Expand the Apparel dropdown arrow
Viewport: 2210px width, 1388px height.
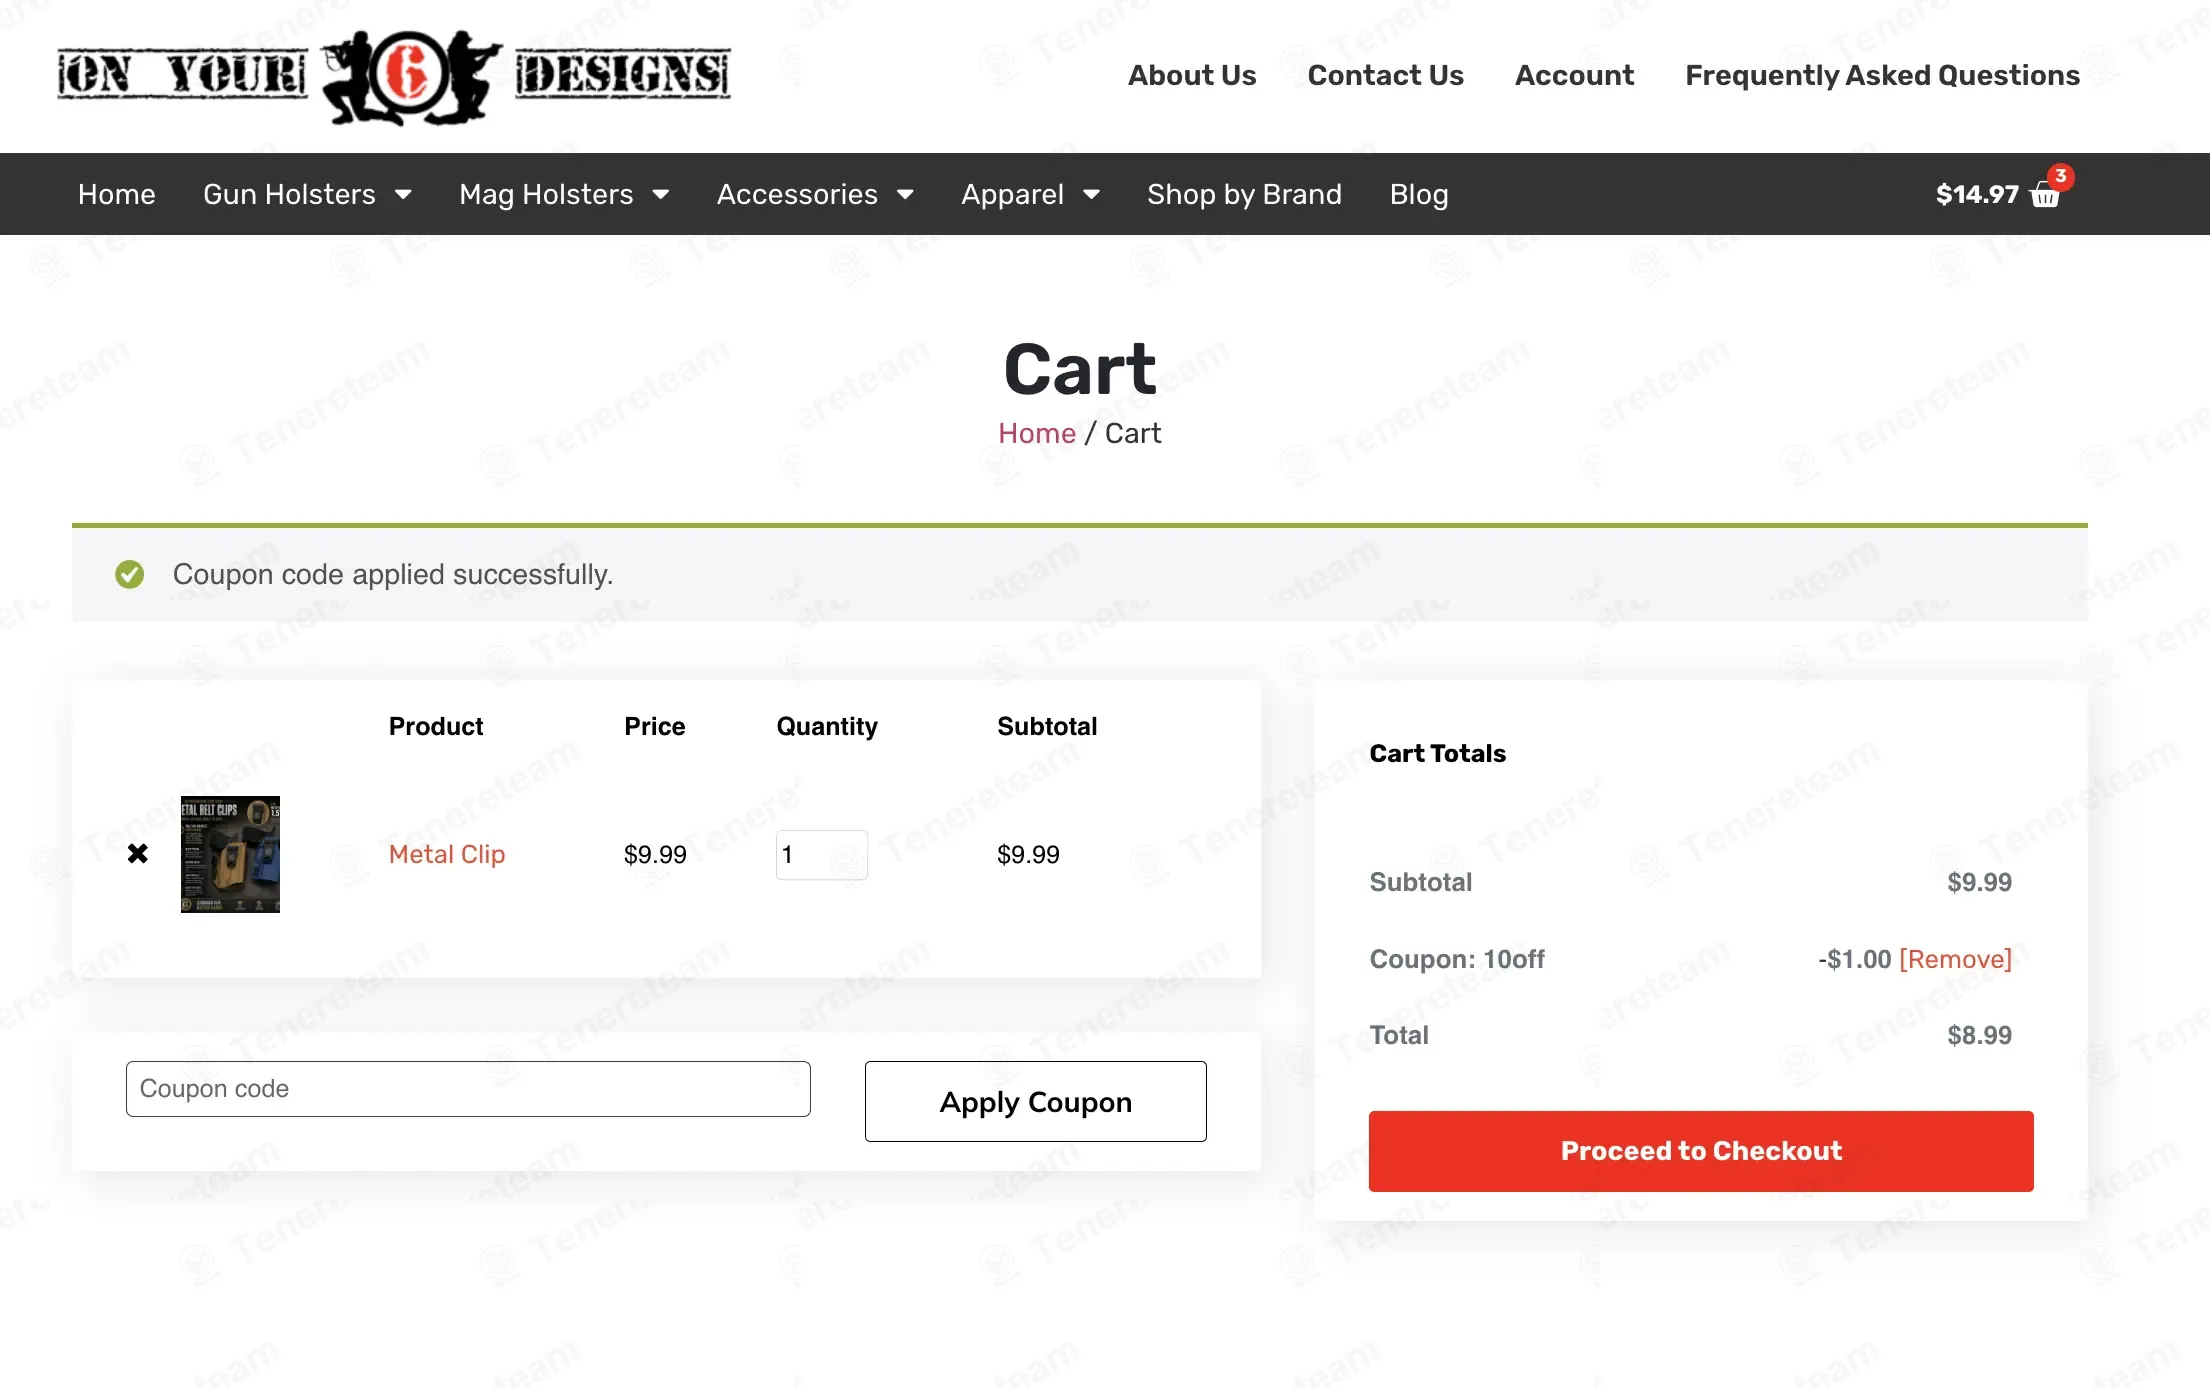1091,195
